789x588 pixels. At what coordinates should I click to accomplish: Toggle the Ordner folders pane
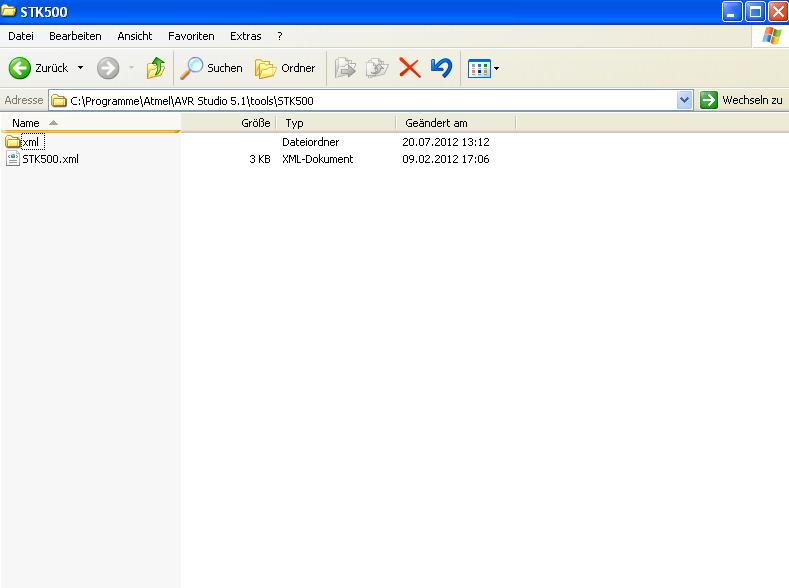285,68
